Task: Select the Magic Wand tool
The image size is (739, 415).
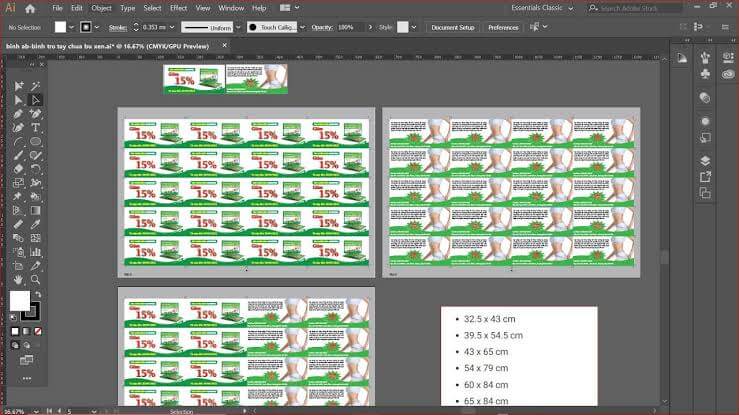Action: [x=35, y=86]
